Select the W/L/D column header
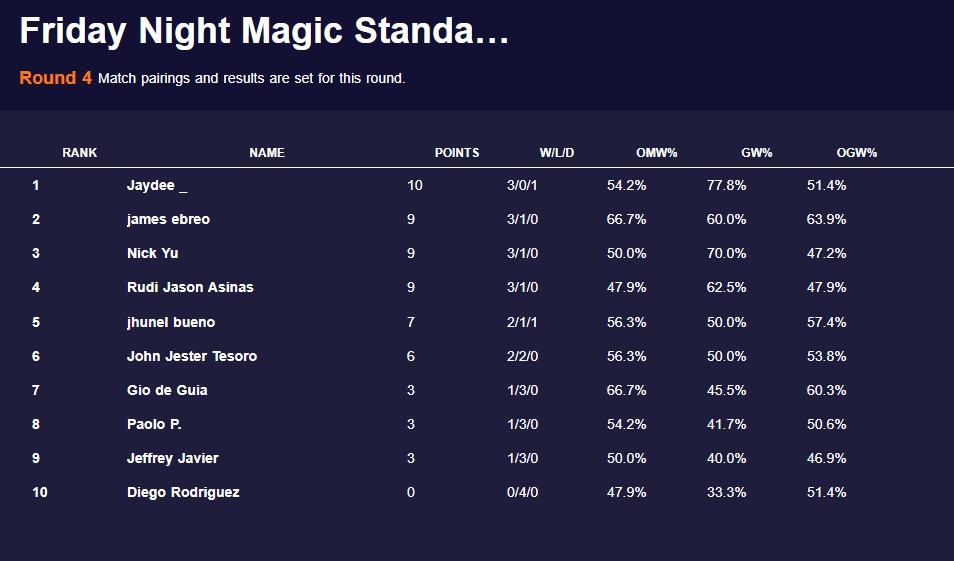This screenshot has height=561, width=954. (557, 153)
